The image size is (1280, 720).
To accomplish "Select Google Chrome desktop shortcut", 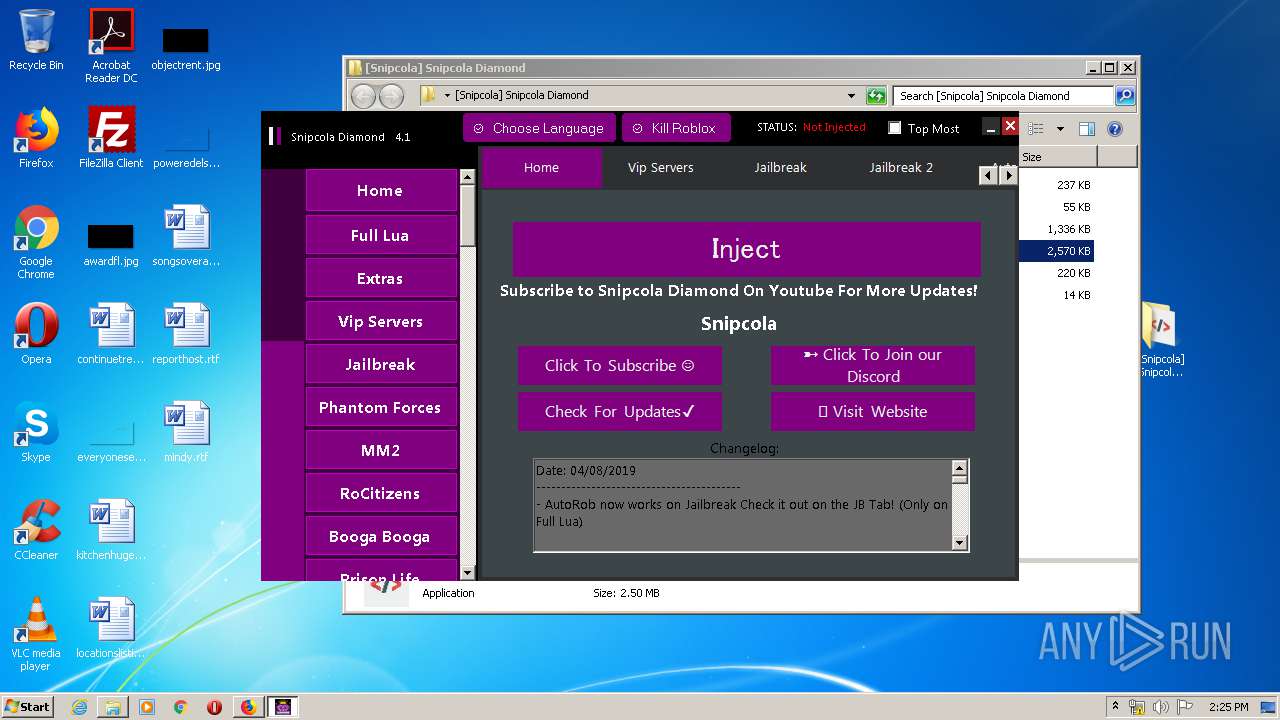I will pos(36,242).
